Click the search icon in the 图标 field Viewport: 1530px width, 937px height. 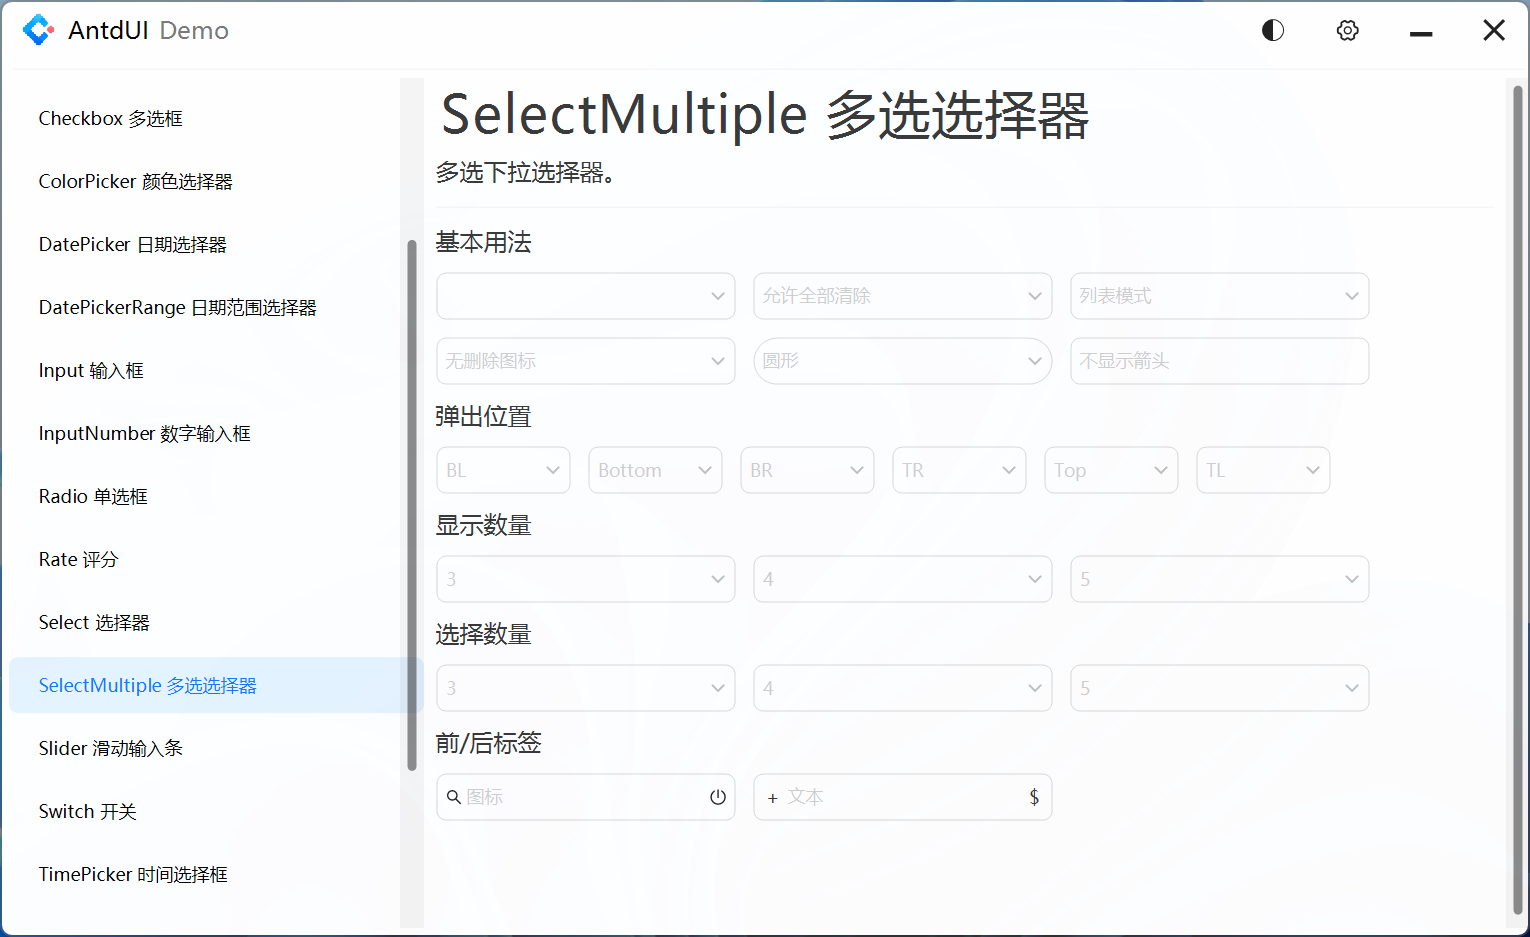(x=455, y=797)
